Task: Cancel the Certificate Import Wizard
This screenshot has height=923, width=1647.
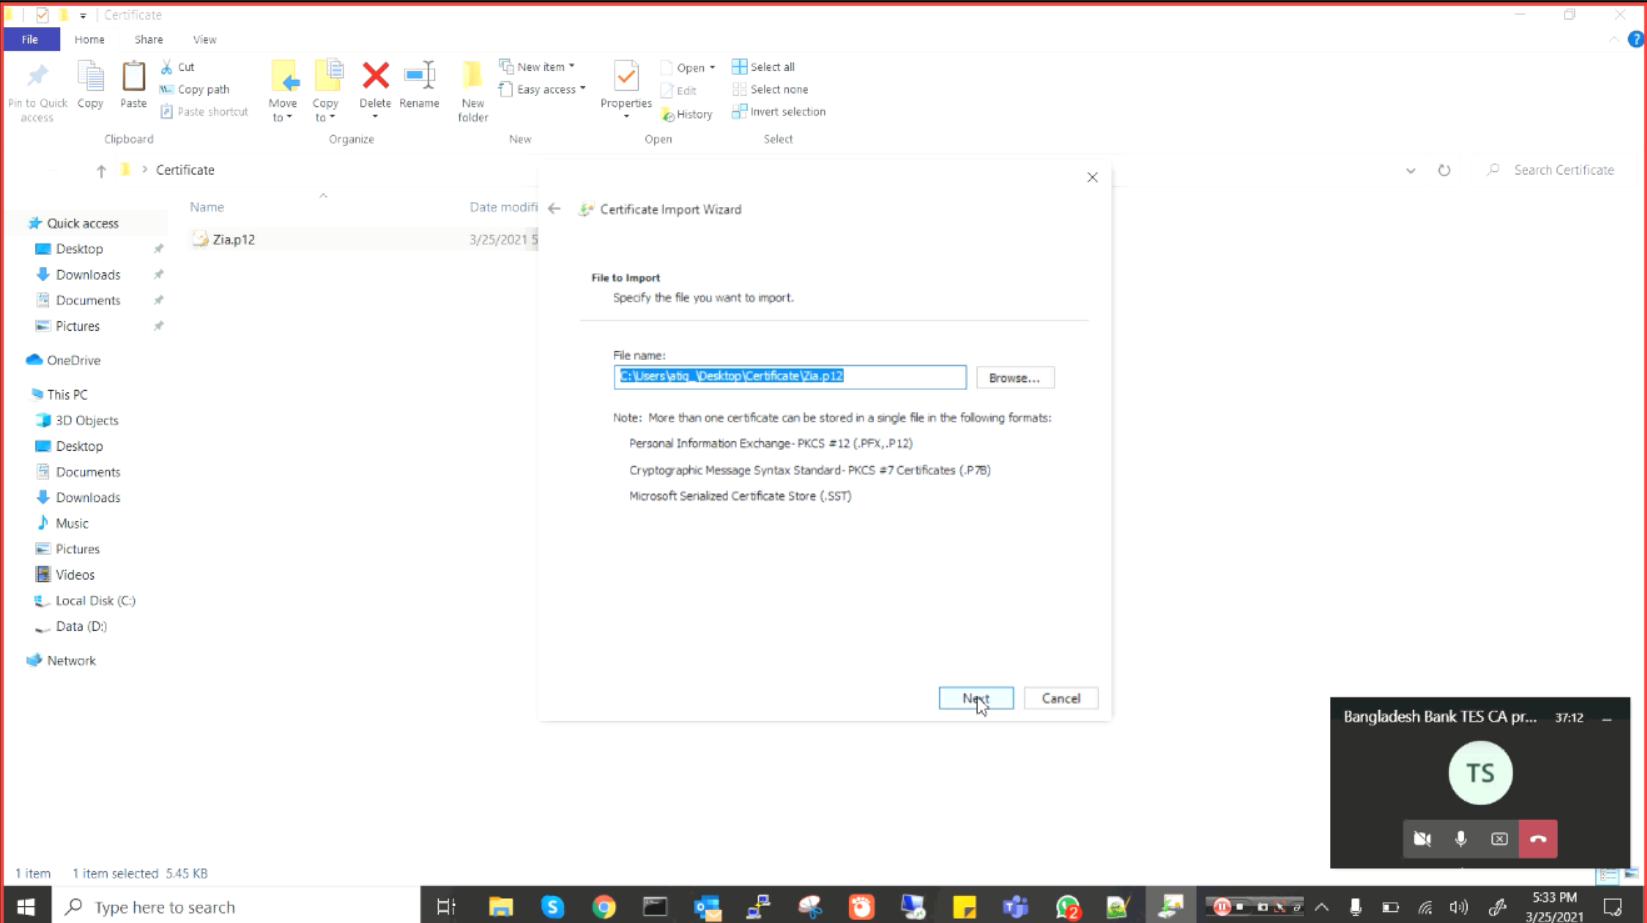Action: [x=1061, y=698]
